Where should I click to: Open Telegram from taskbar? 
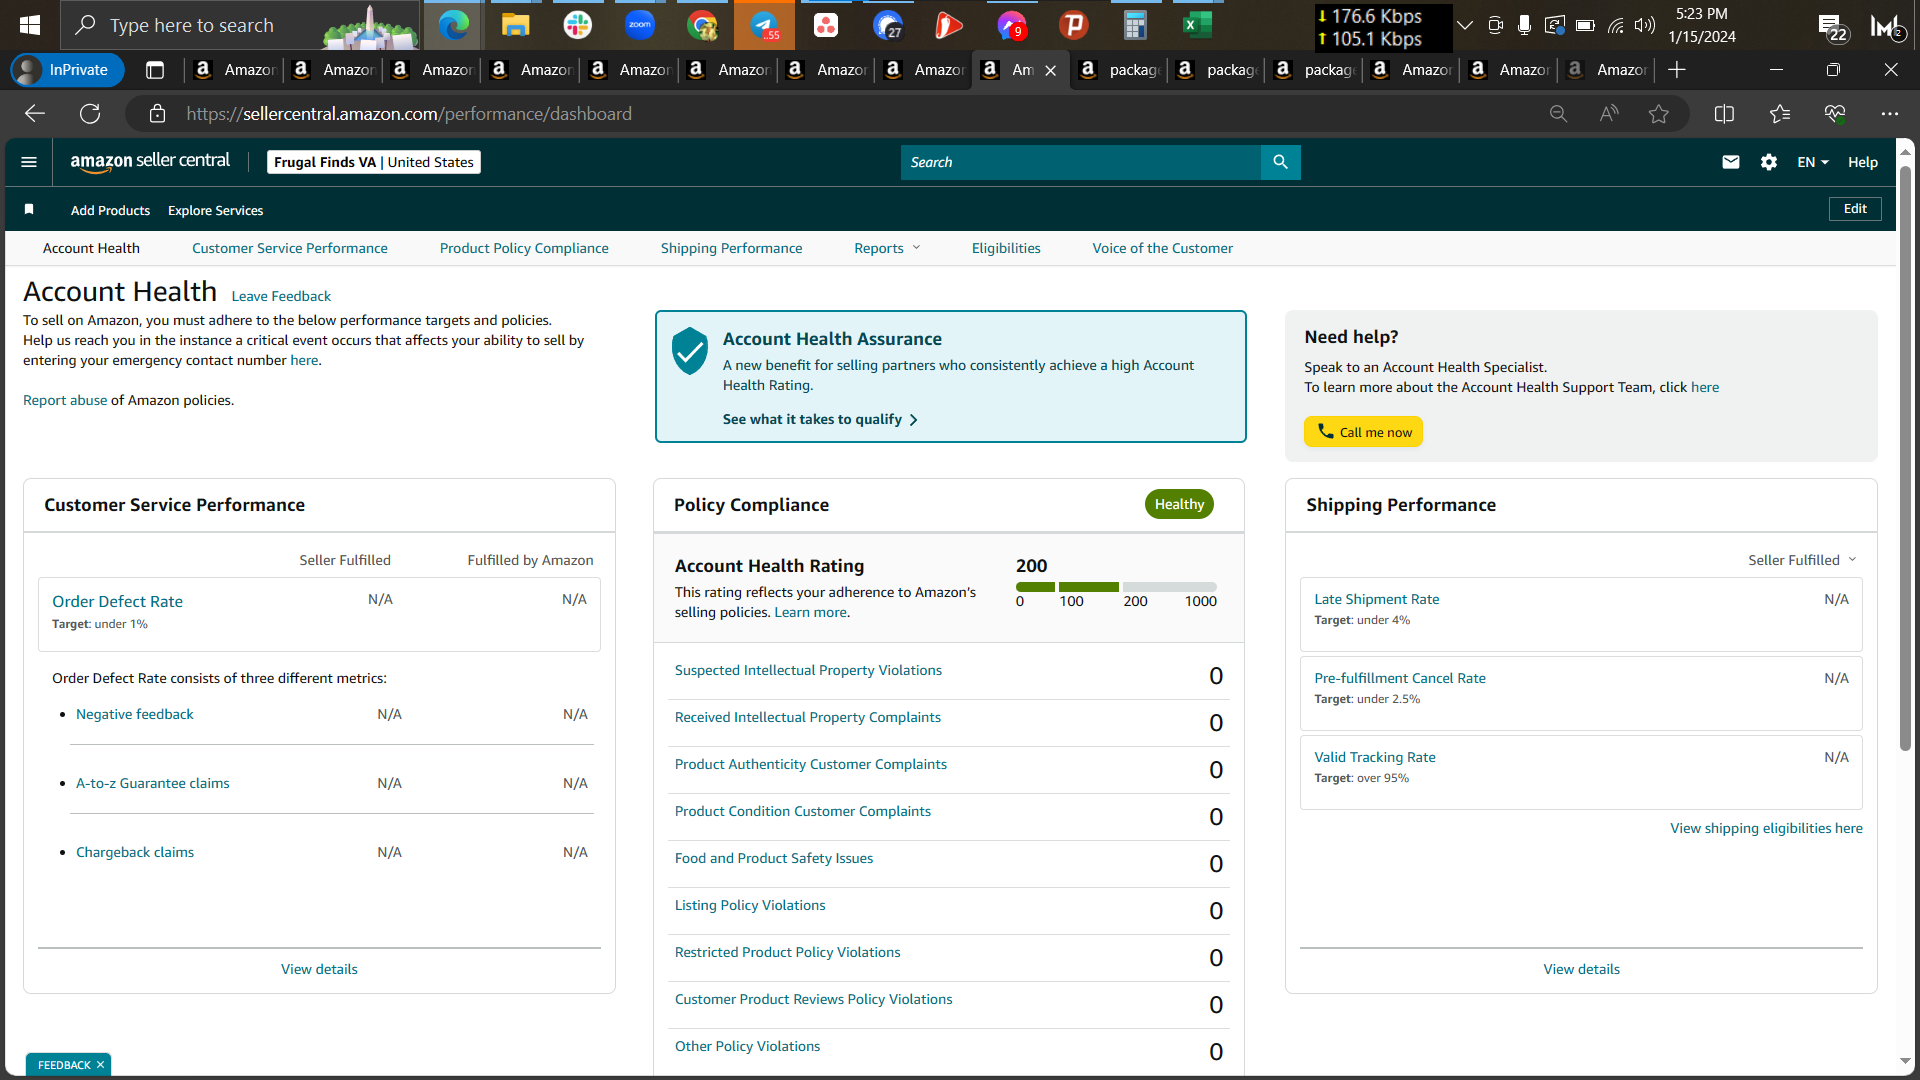(764, 25)
